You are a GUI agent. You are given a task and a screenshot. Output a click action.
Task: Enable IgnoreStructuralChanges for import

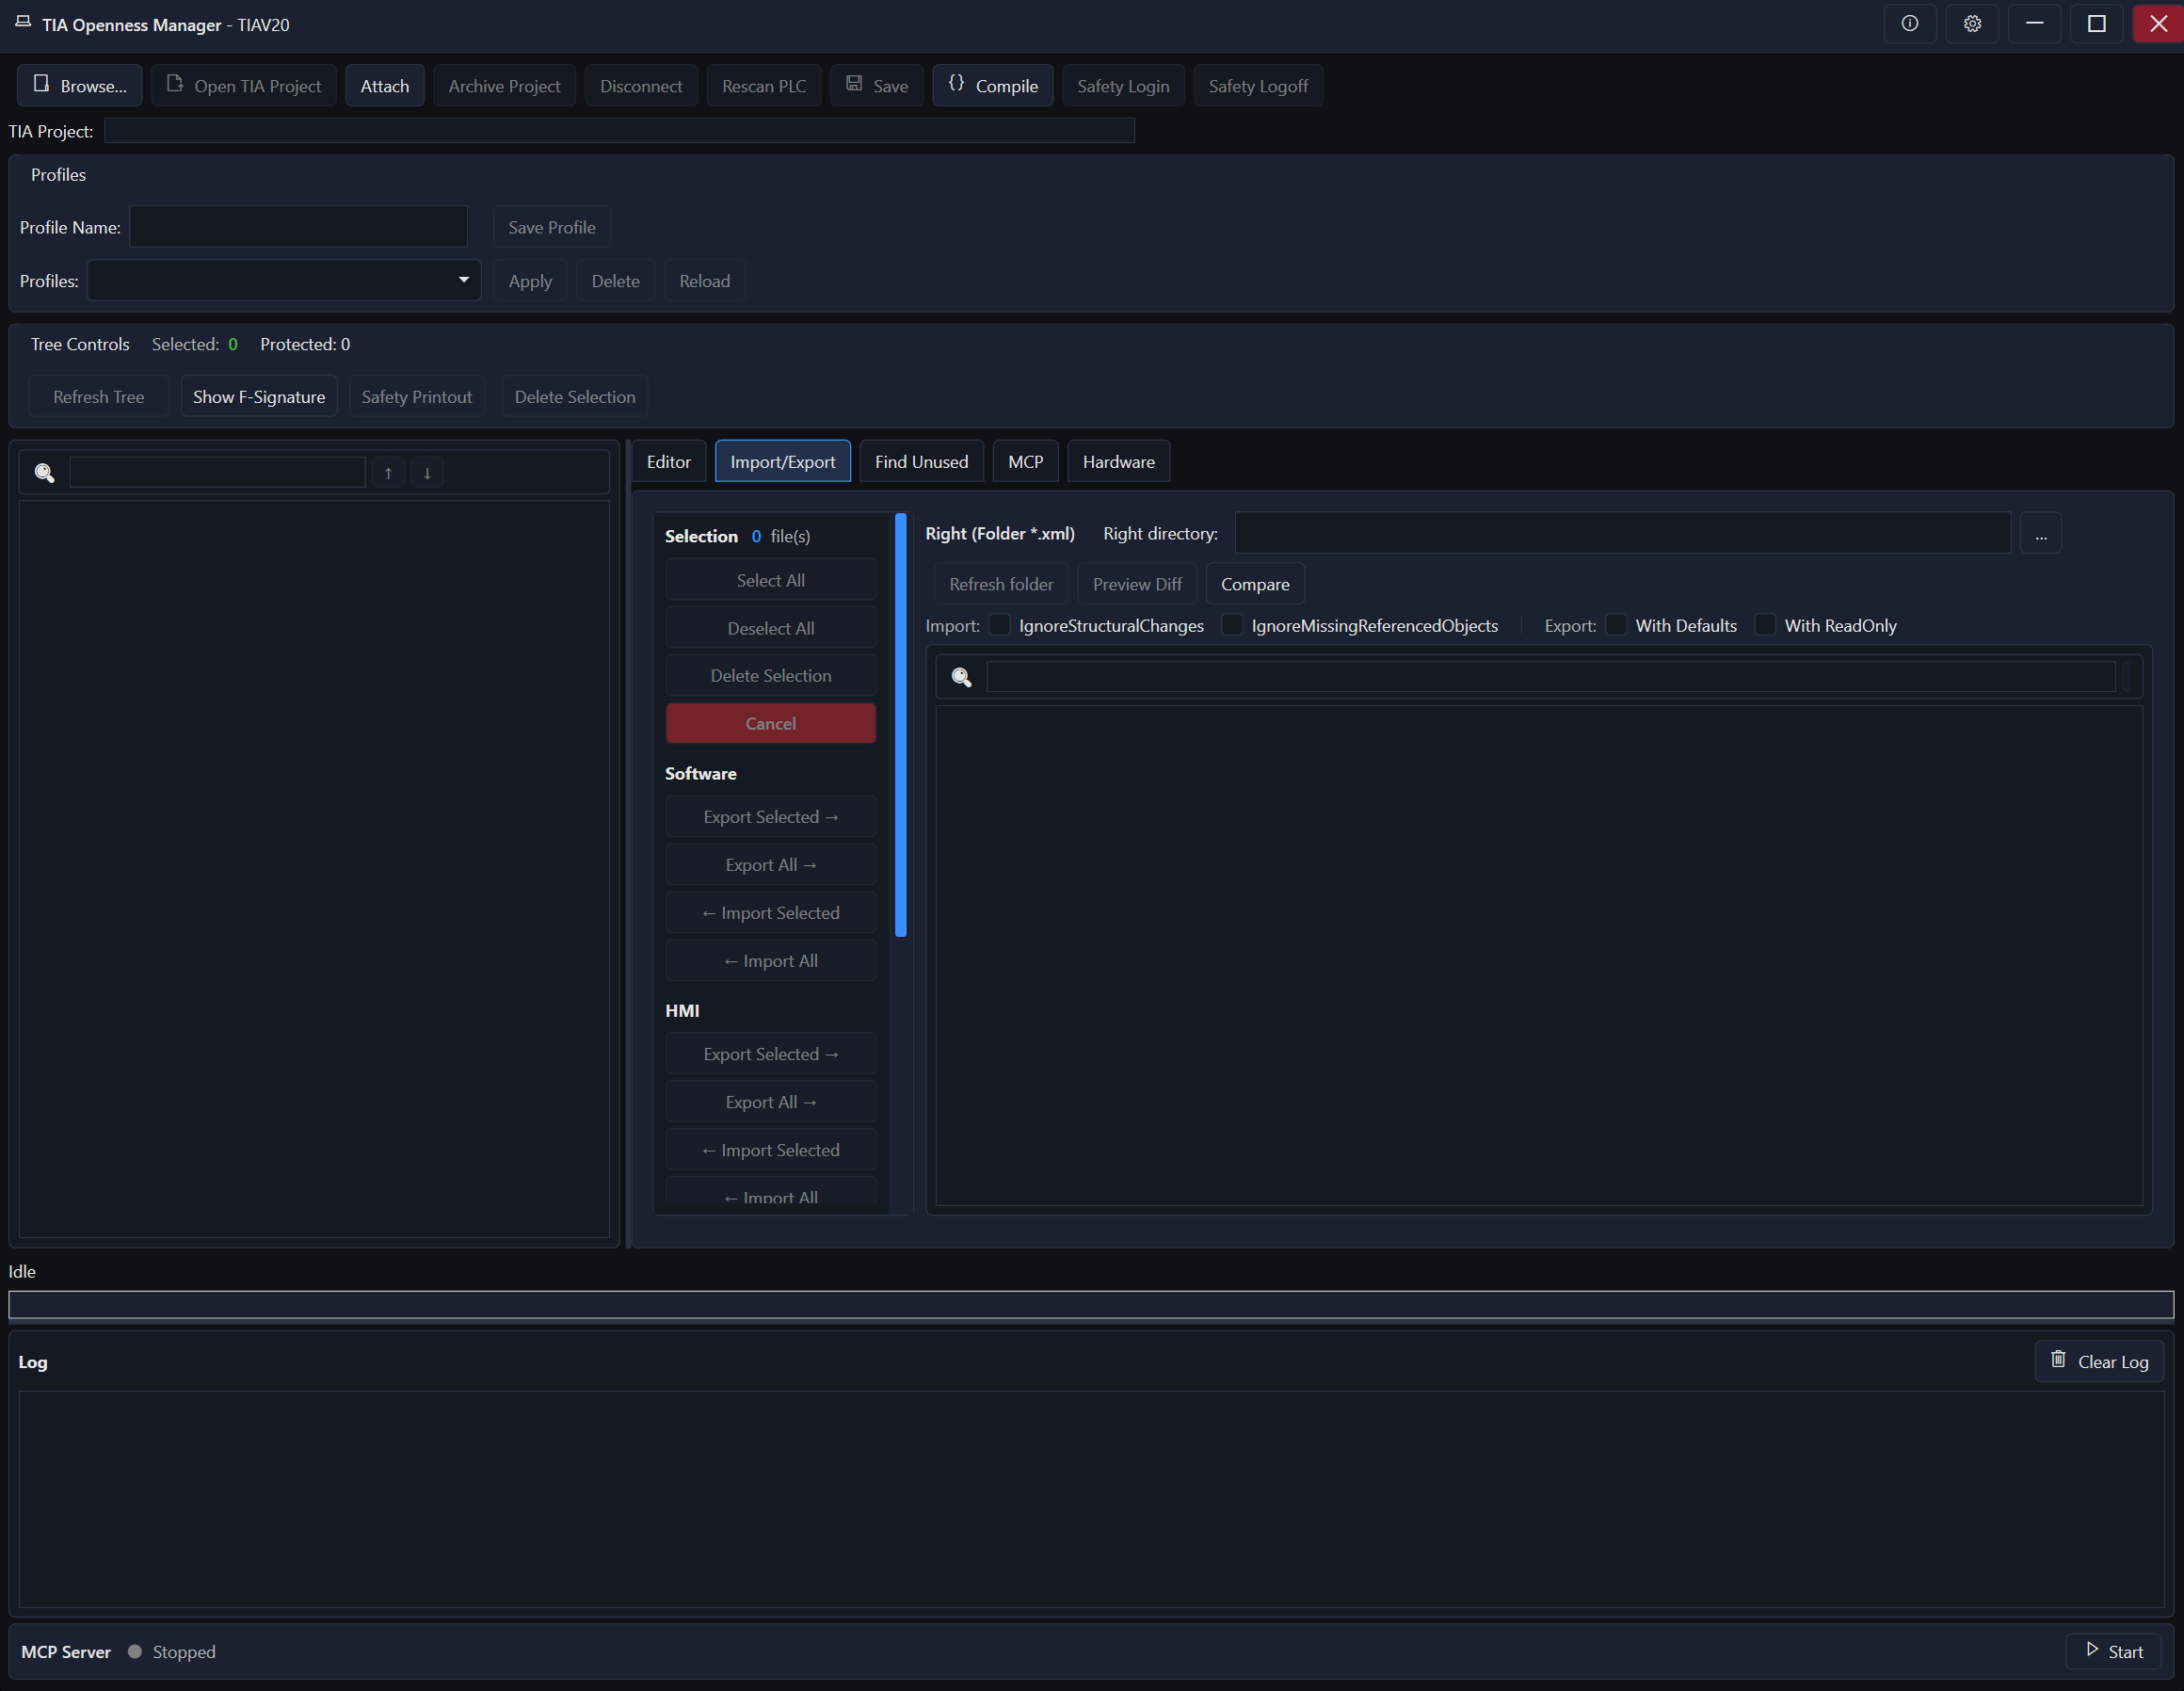[x=999, y=625]
